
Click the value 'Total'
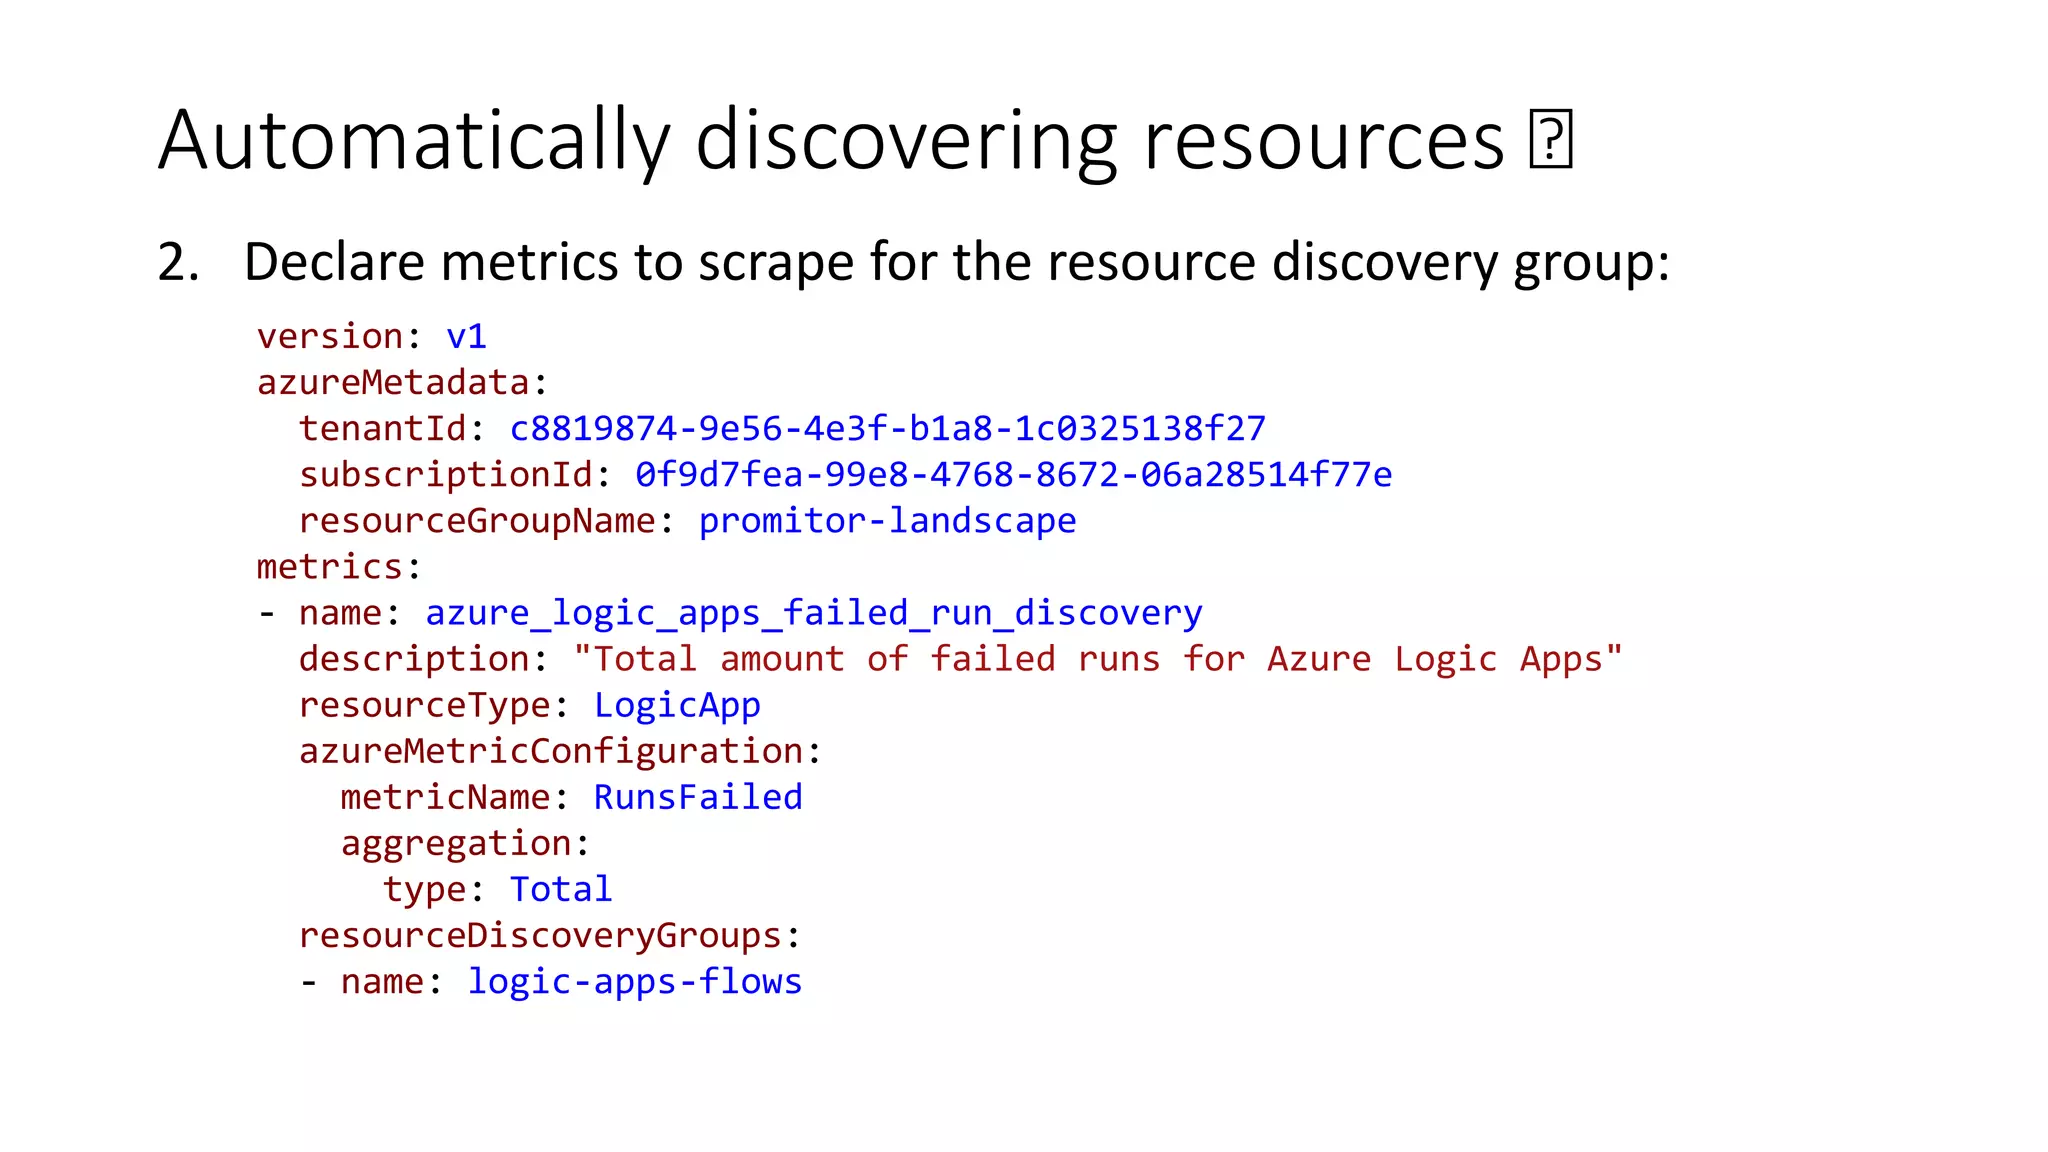coord(561,889)
